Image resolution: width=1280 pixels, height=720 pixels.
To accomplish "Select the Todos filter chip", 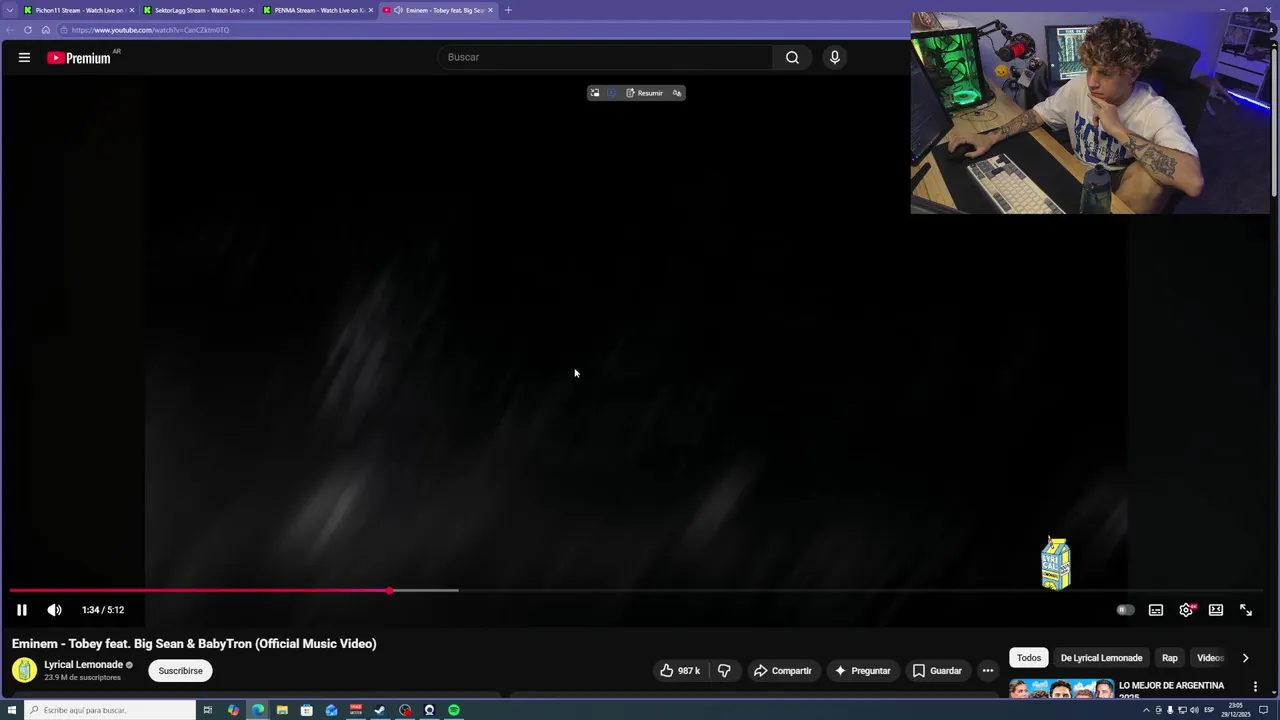I will point(1029,658).
